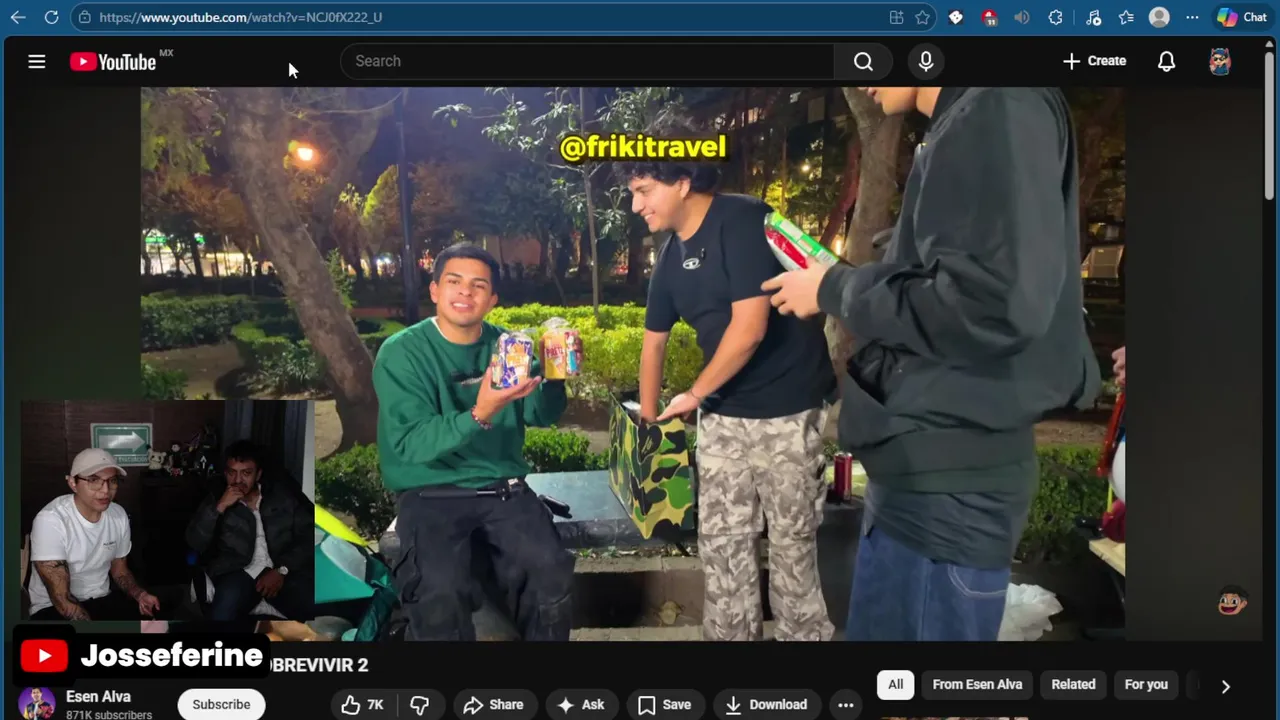Download the video
The width and height of the screenshot is (1280, 720).
click(767, 704)
